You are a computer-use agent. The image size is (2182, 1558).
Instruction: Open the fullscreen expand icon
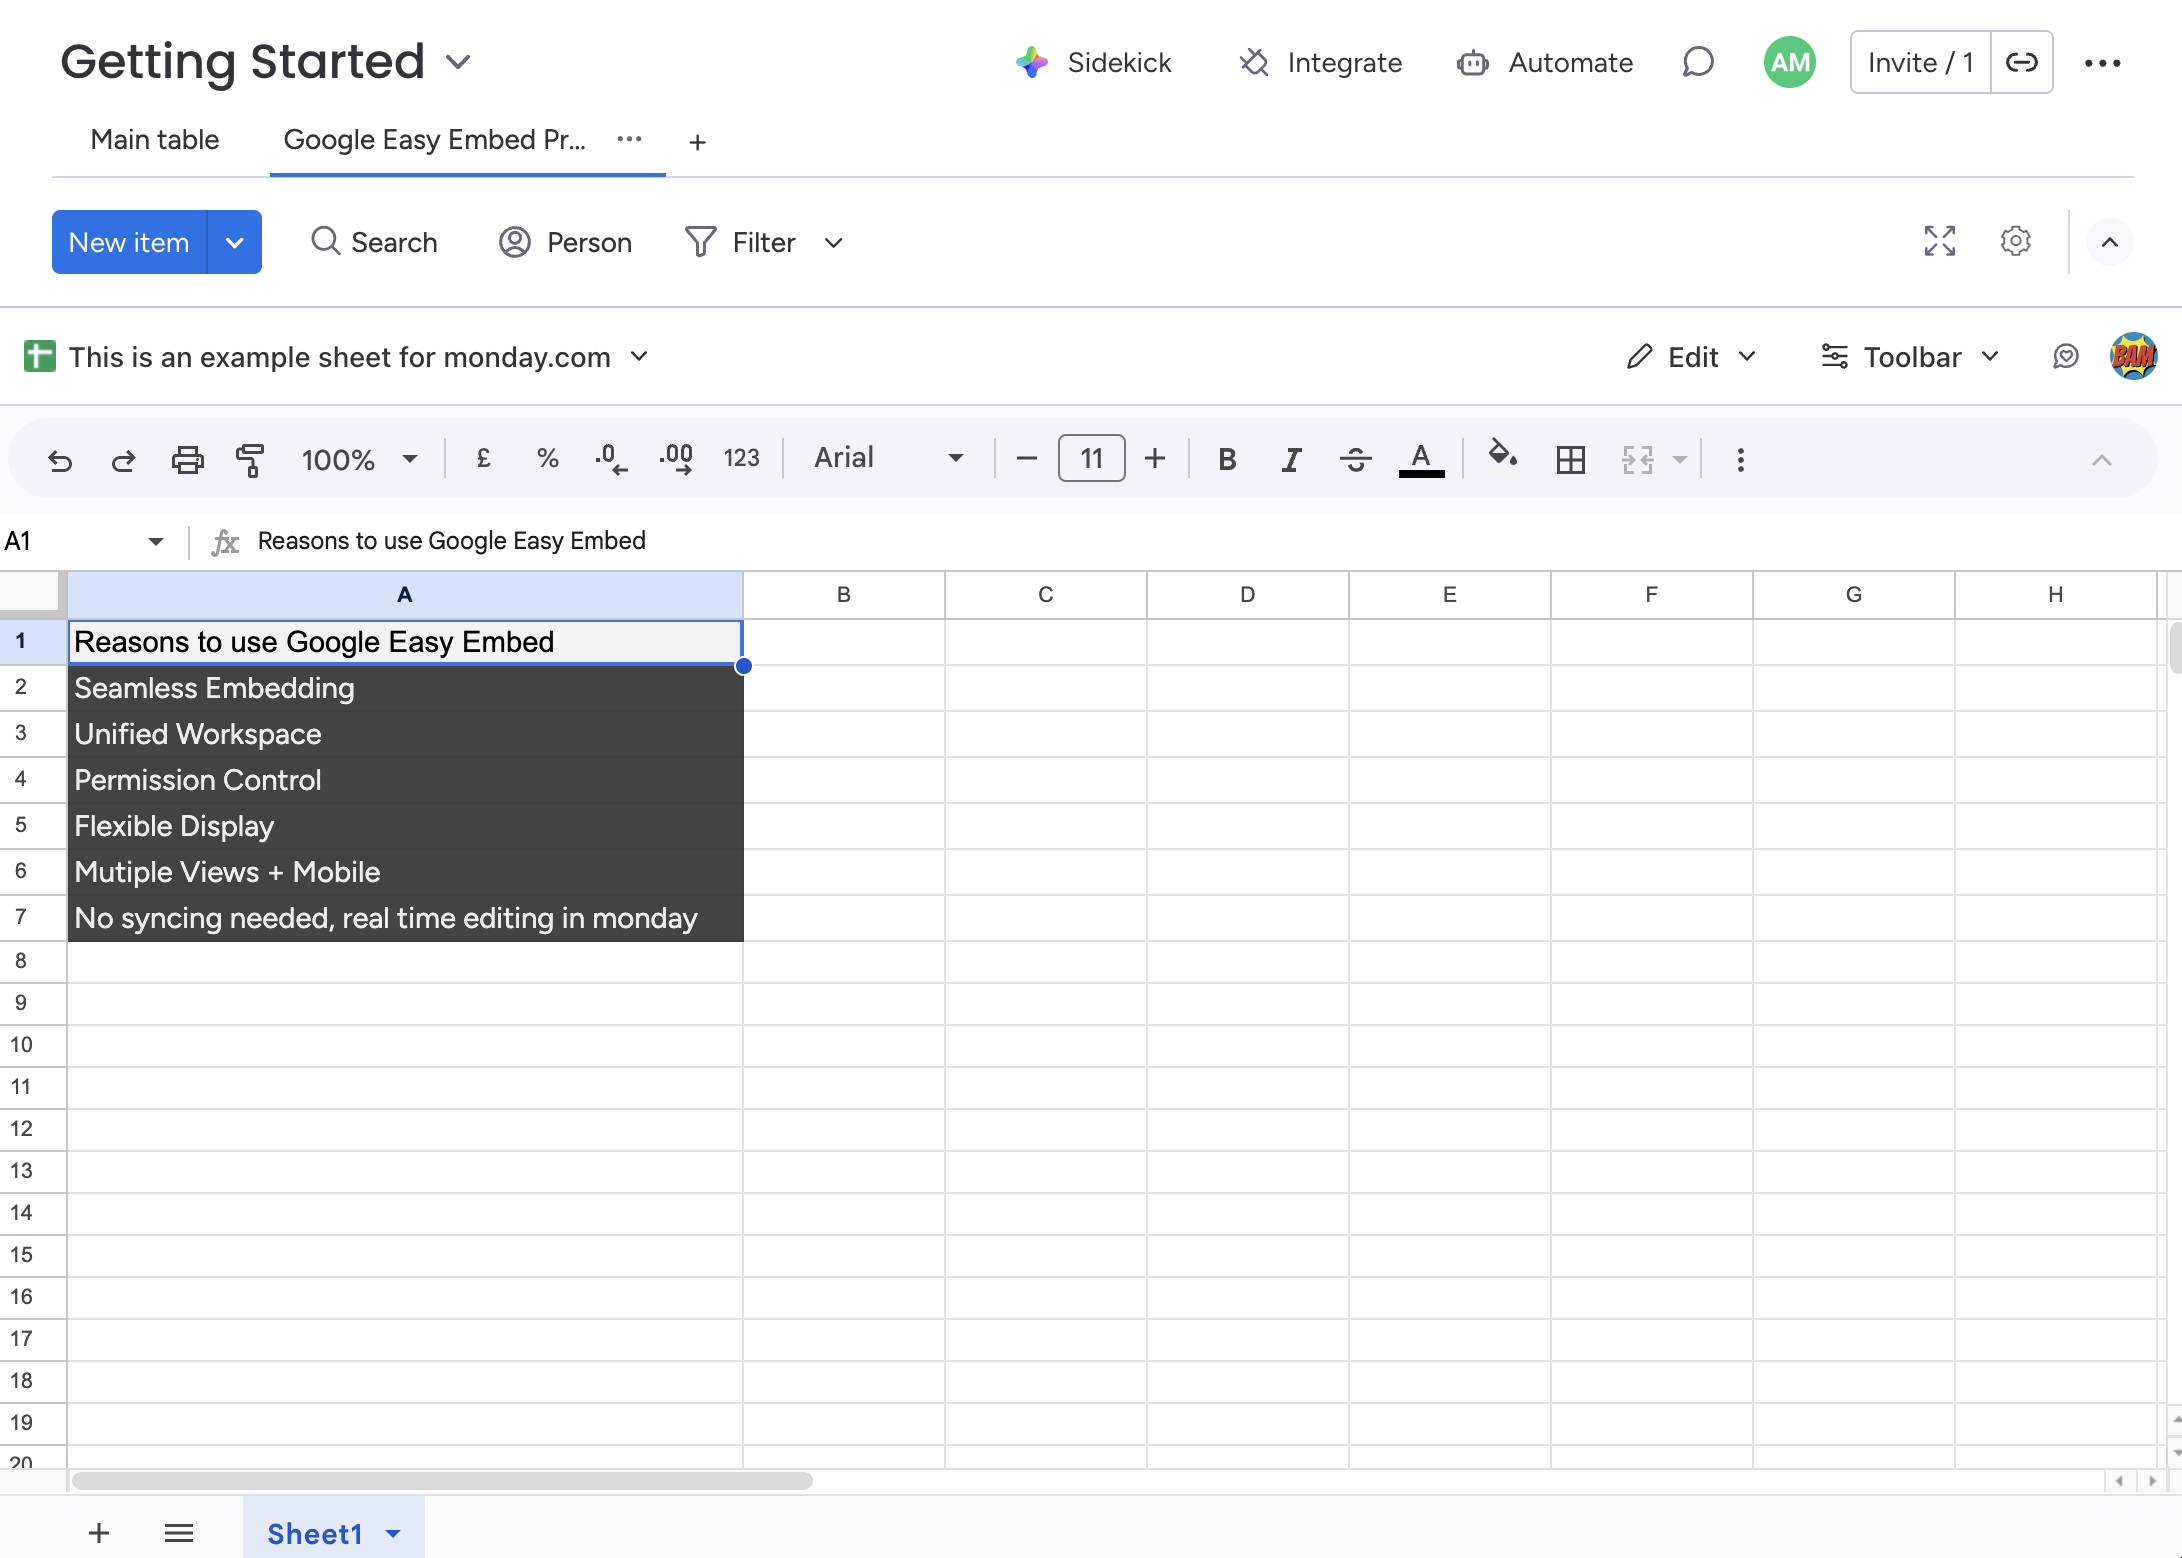pos(1939,242)
